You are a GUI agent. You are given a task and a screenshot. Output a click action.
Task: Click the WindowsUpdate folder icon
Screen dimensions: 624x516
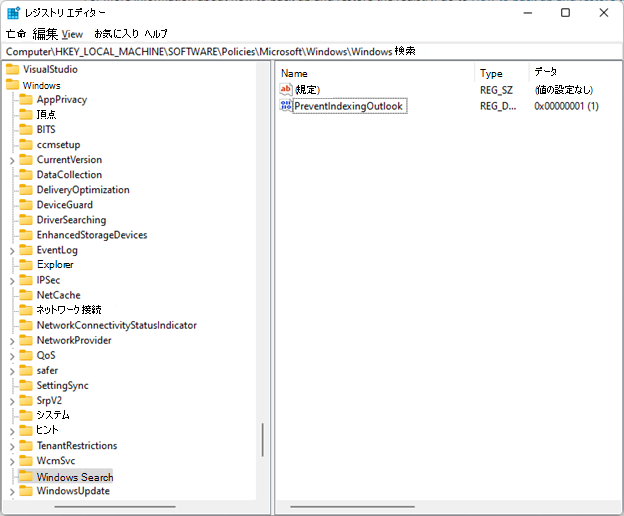[26, 491]
